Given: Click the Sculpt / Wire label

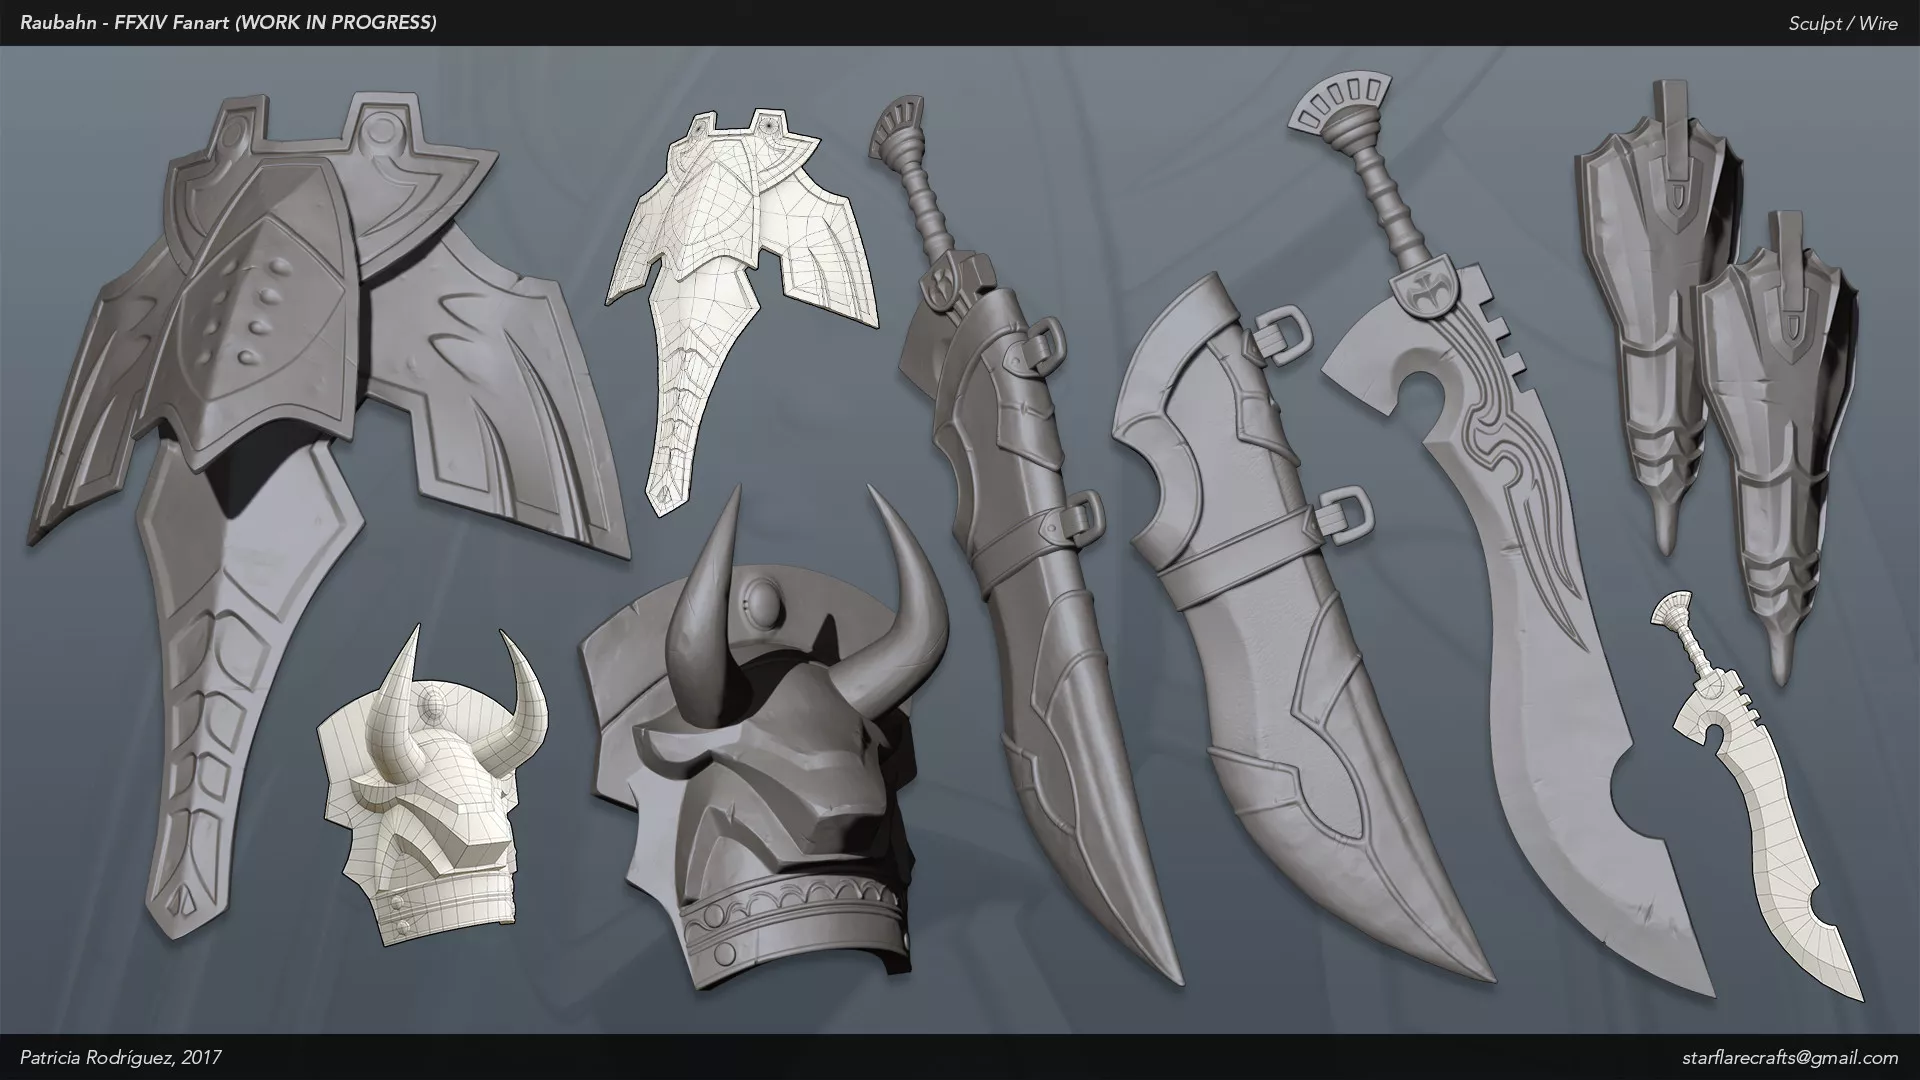Looking at the screenshot, I should click(1842, 24).
